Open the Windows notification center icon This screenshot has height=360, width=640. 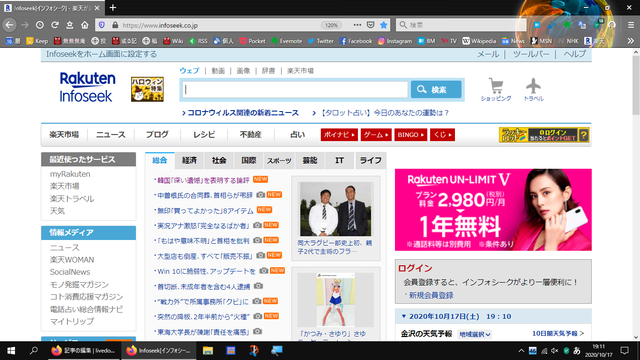(624, 351)
